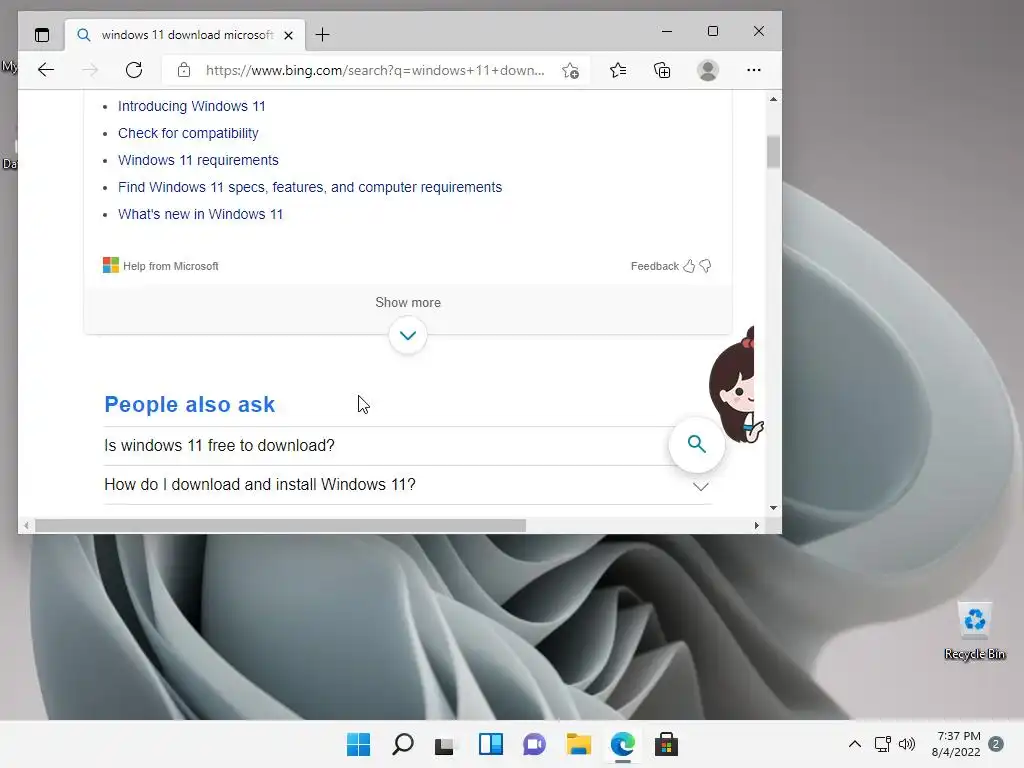This screenshot has height=768, width=1024.
Task: Give thumbs down feedback
Action: click(x=705, y=266)
